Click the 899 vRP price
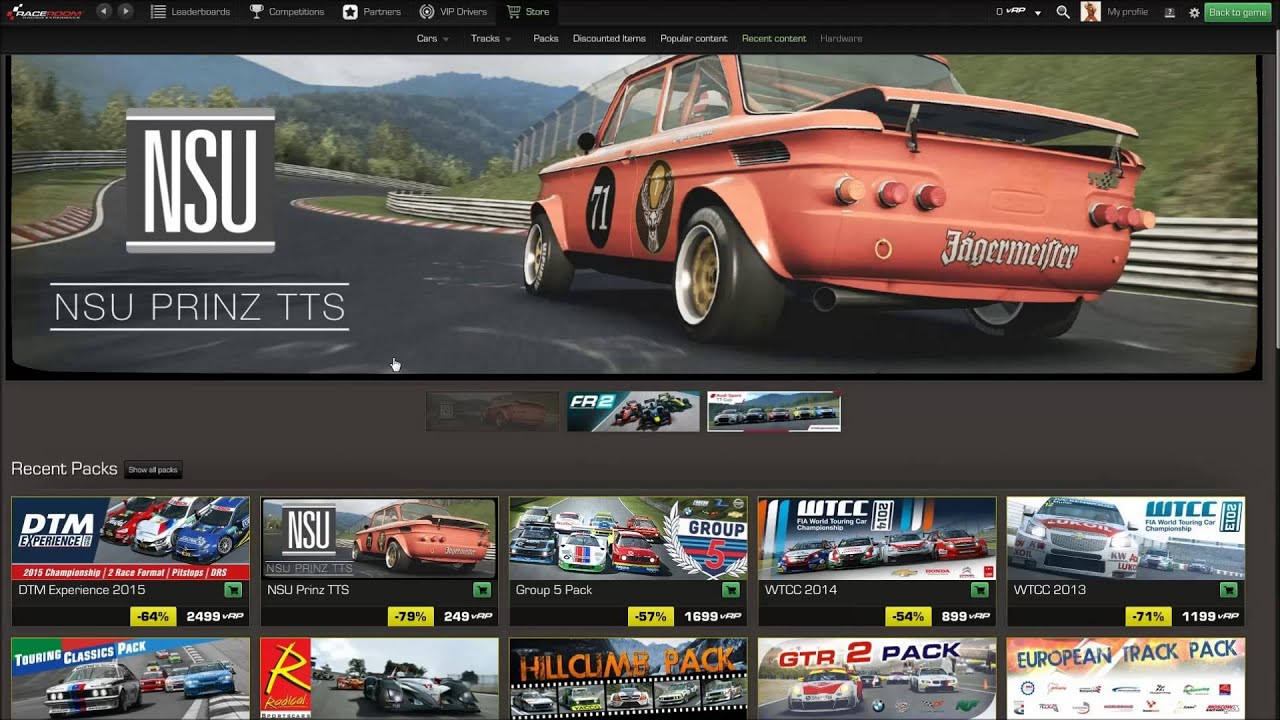 (966, 616)
